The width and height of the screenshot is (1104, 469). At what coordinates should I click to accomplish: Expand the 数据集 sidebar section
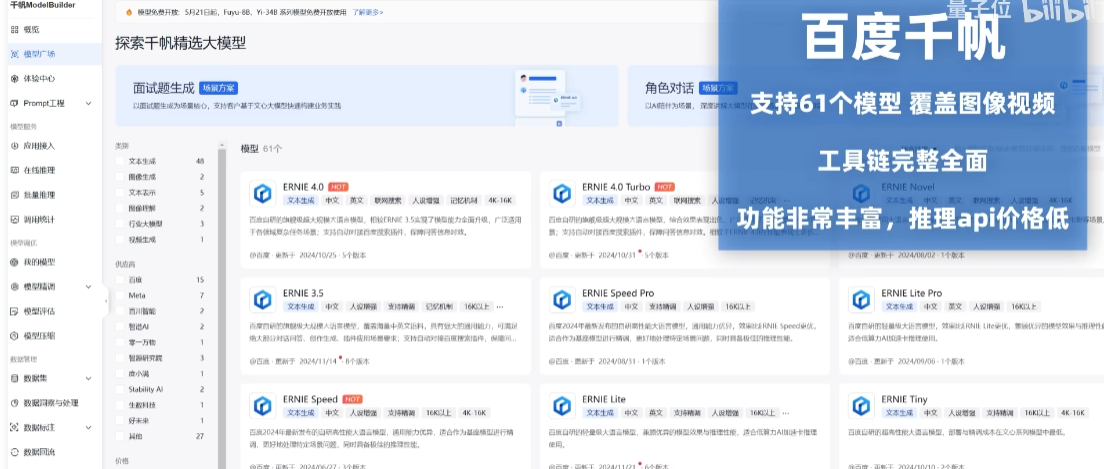[x=88, y=379]
